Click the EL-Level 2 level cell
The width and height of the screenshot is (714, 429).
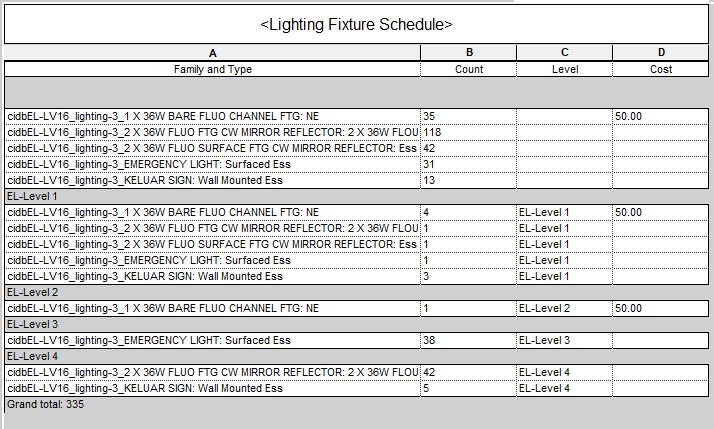tap(564, 309)
